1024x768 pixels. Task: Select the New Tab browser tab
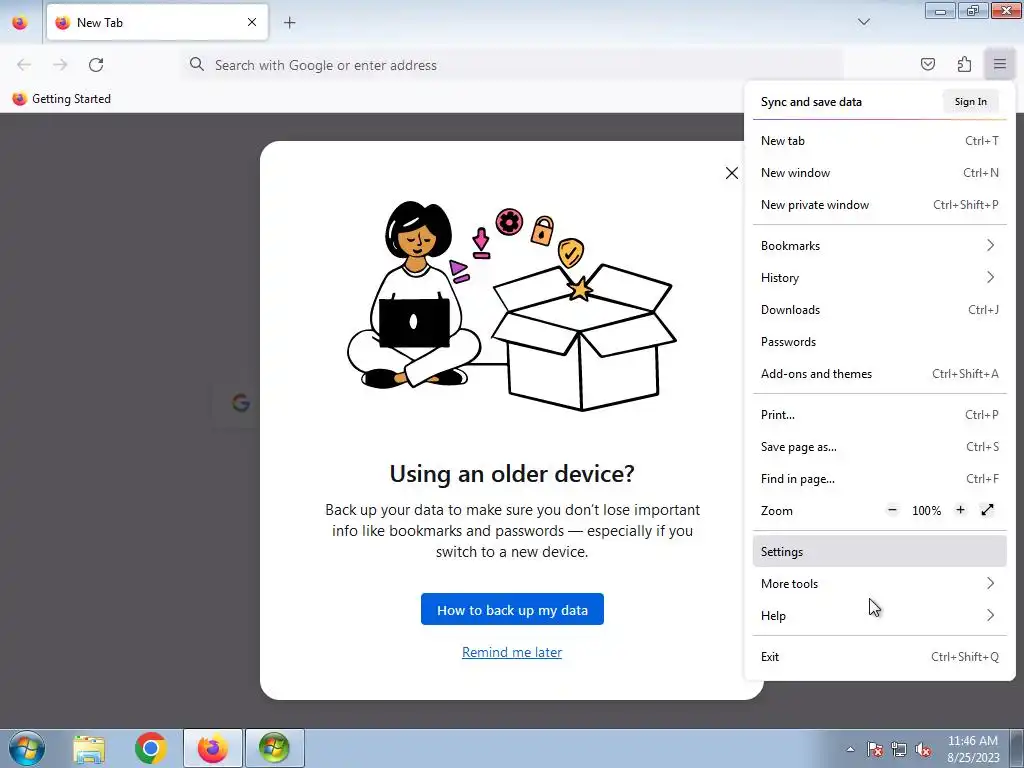tap(157, 22)
